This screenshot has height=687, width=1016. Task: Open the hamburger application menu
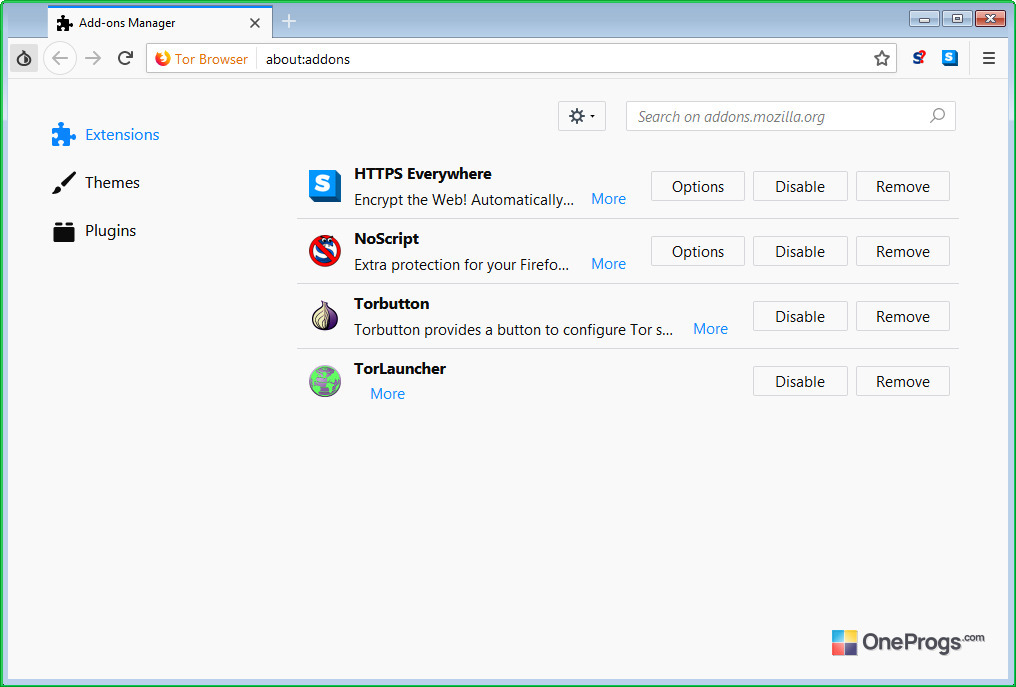coord(988,58)
